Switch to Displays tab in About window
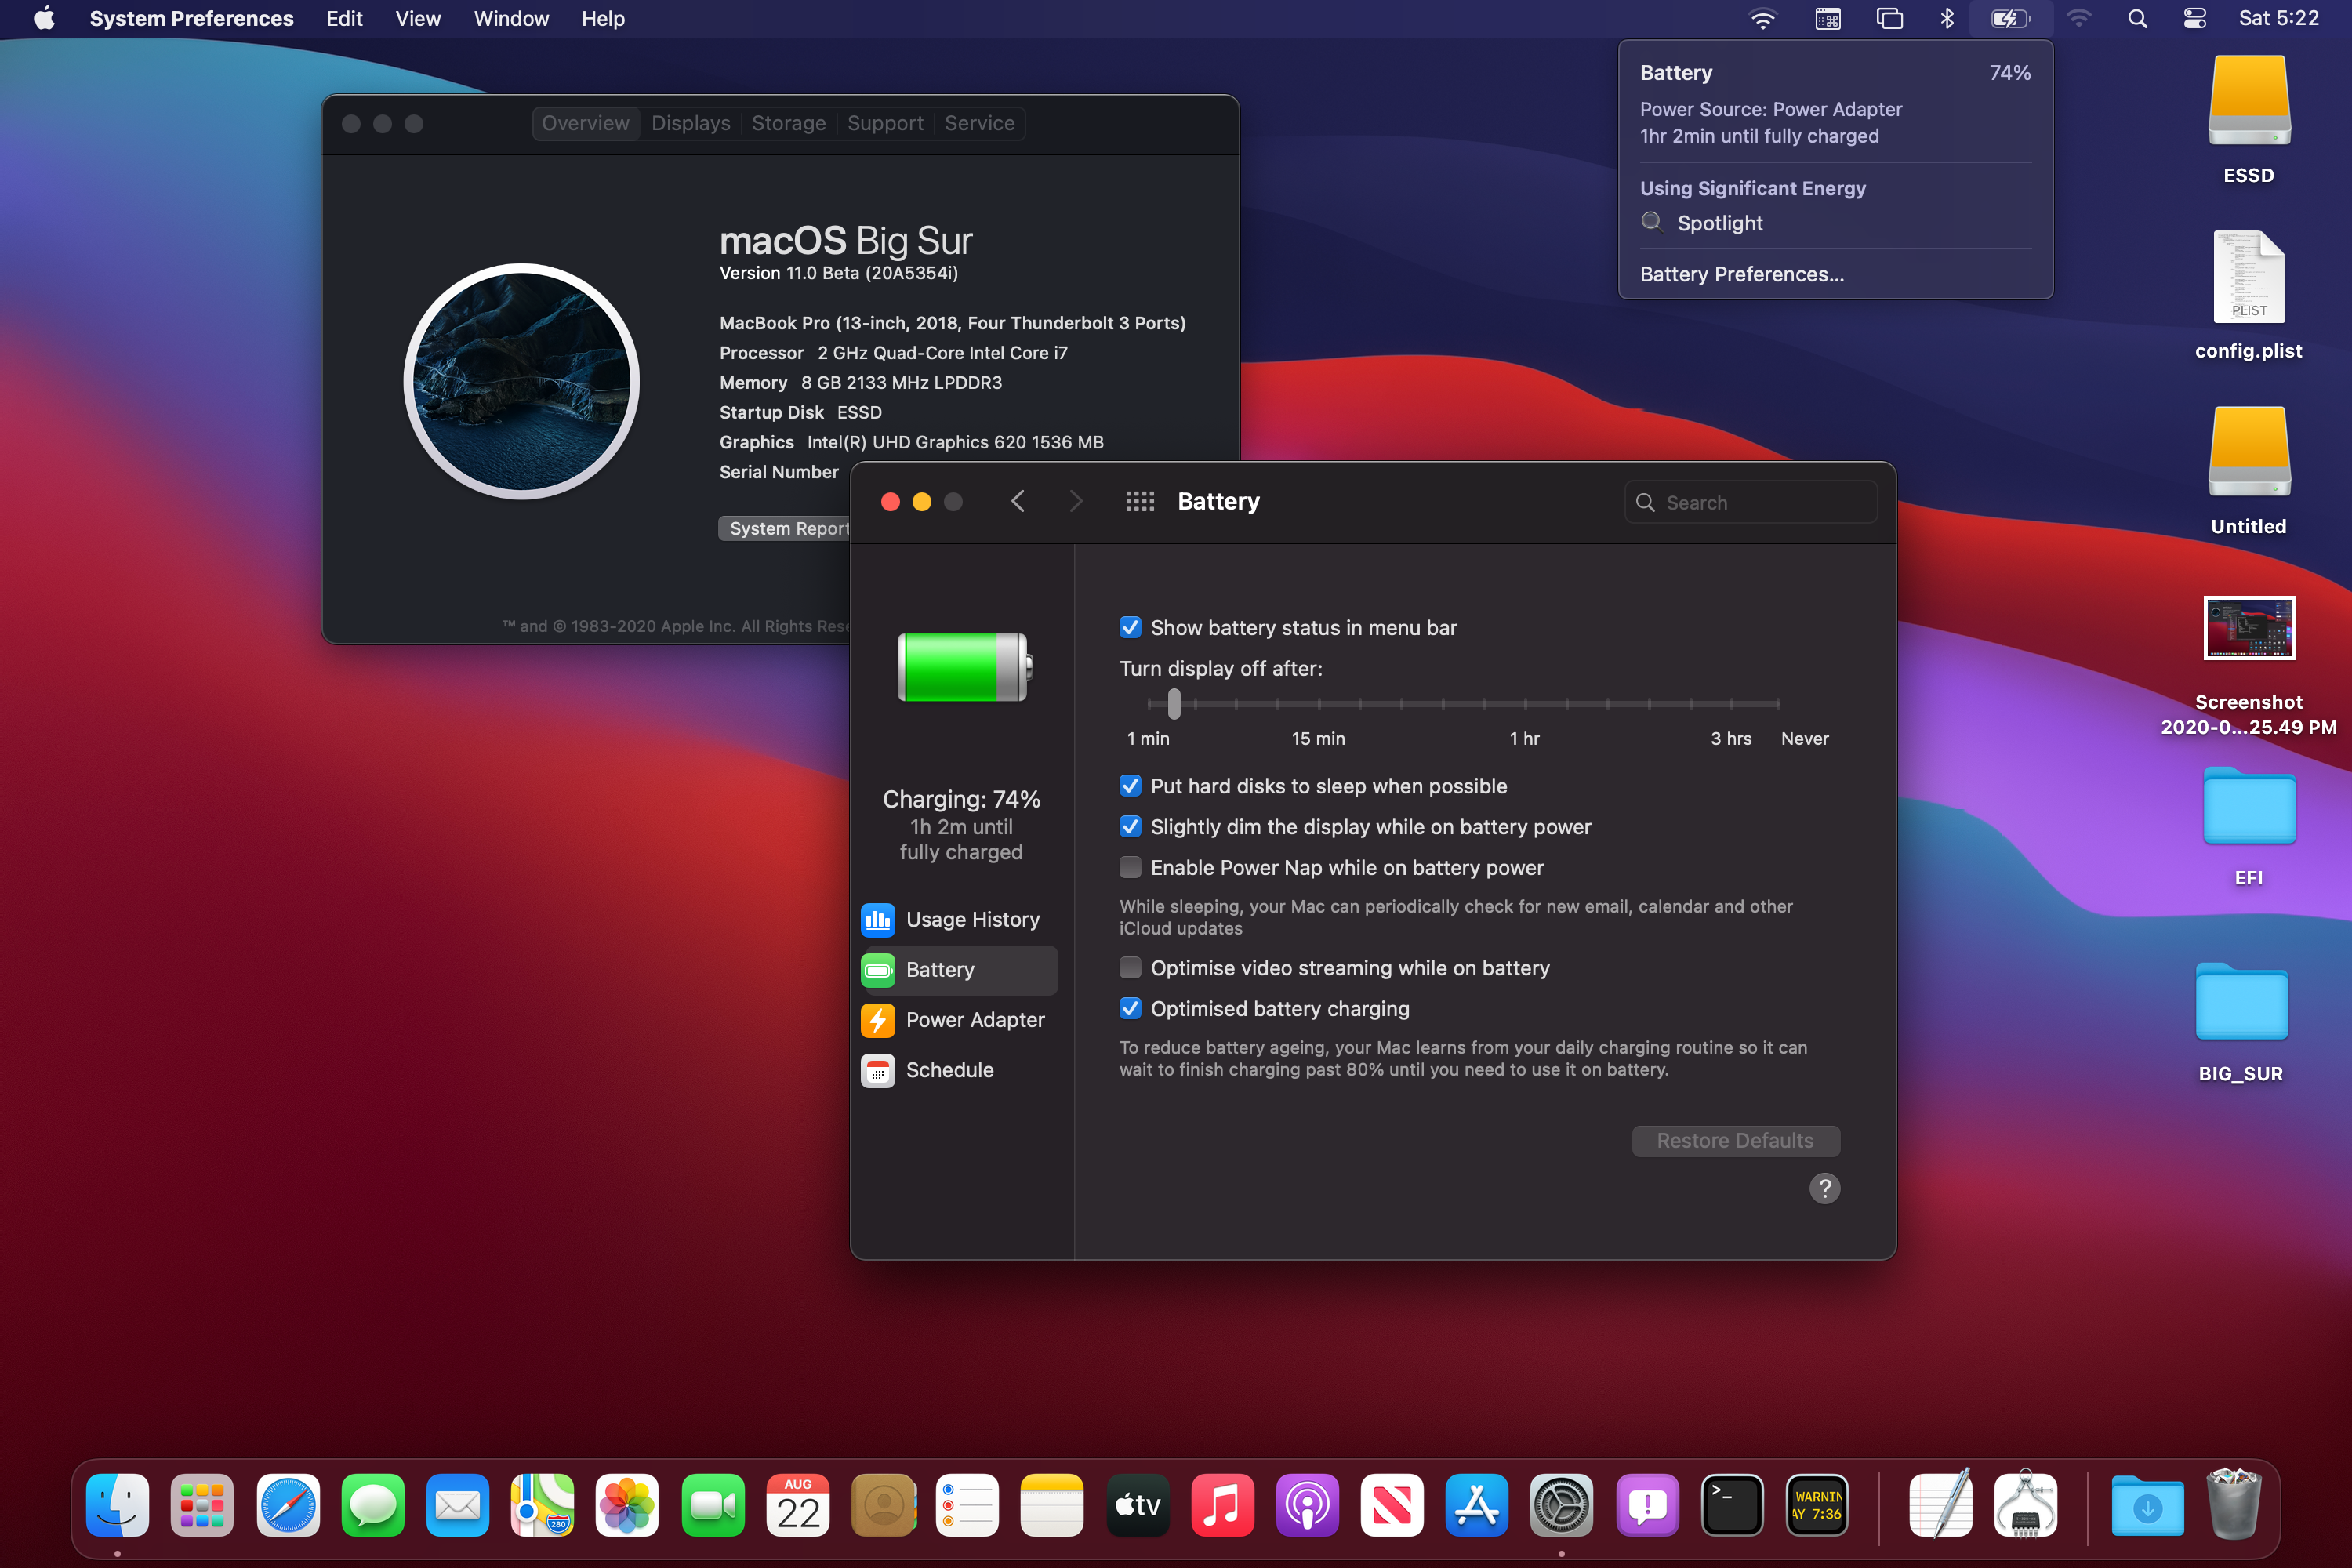2352x1568 pixels. [691, 123]
